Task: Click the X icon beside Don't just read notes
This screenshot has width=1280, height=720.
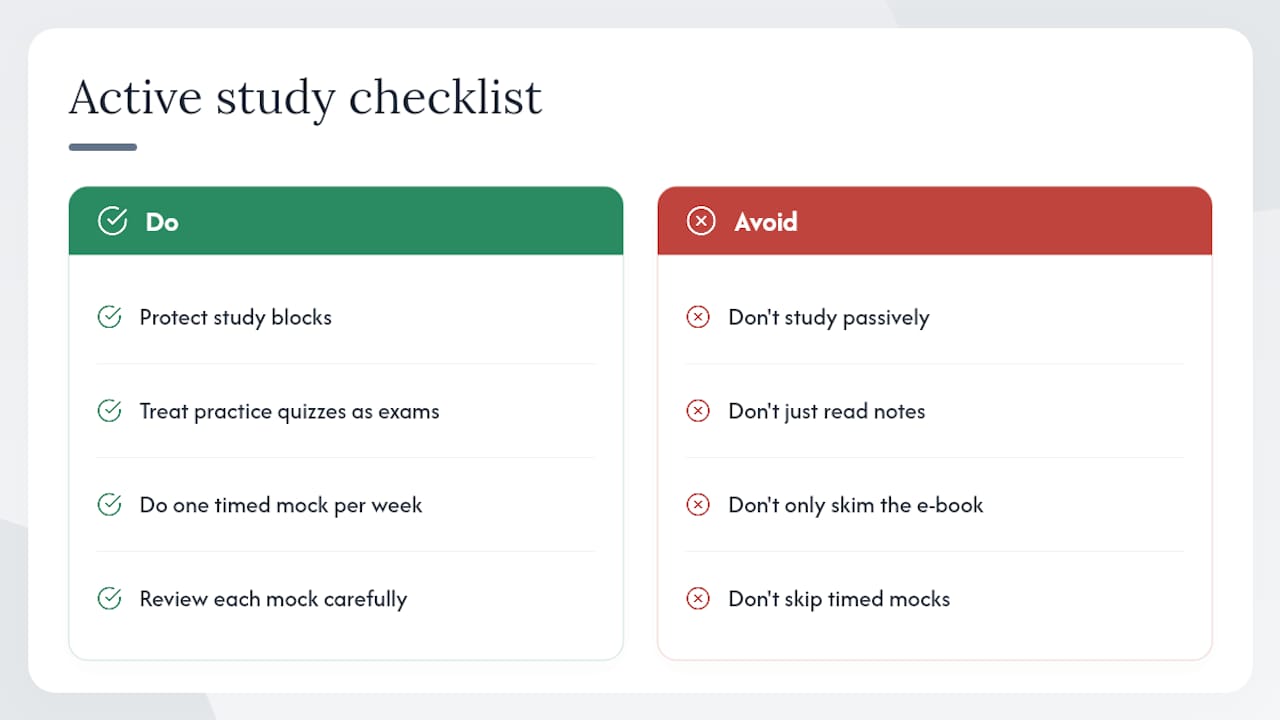Action: point(698,411)
